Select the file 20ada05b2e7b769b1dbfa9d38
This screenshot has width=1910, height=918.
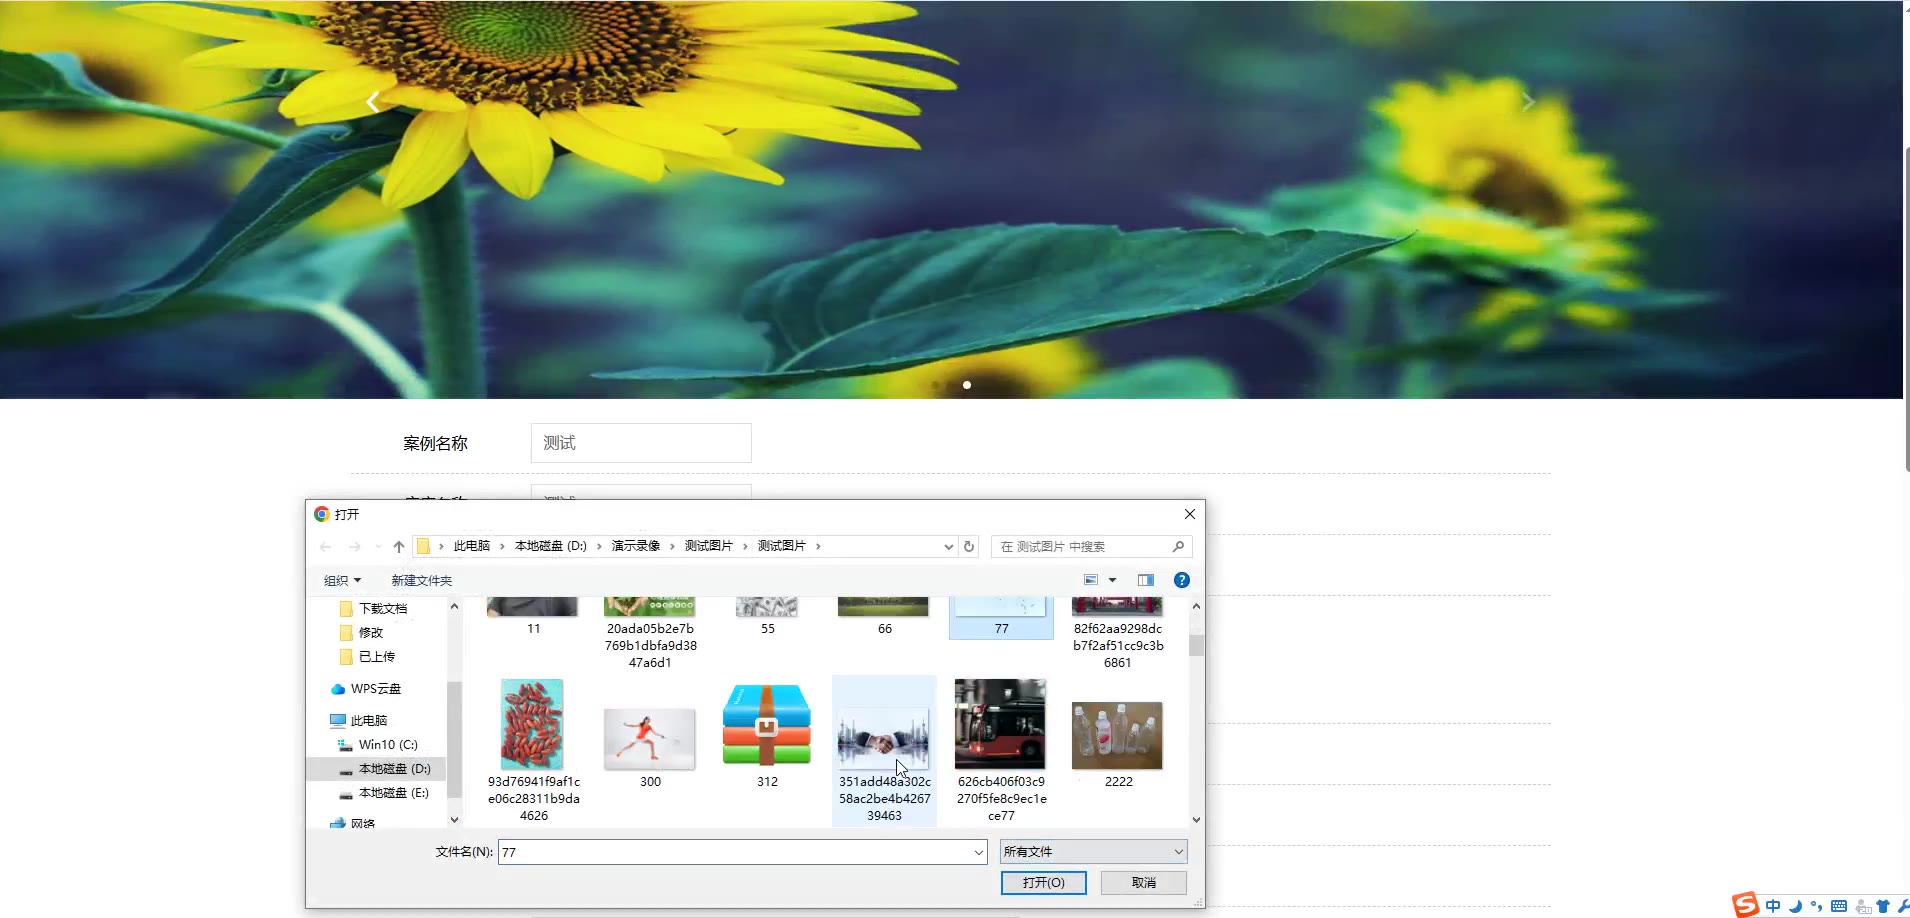pos(650,634)
